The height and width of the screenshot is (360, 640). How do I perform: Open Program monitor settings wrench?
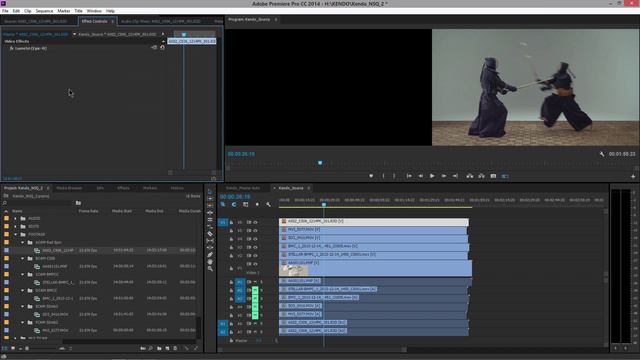[602, 154]
